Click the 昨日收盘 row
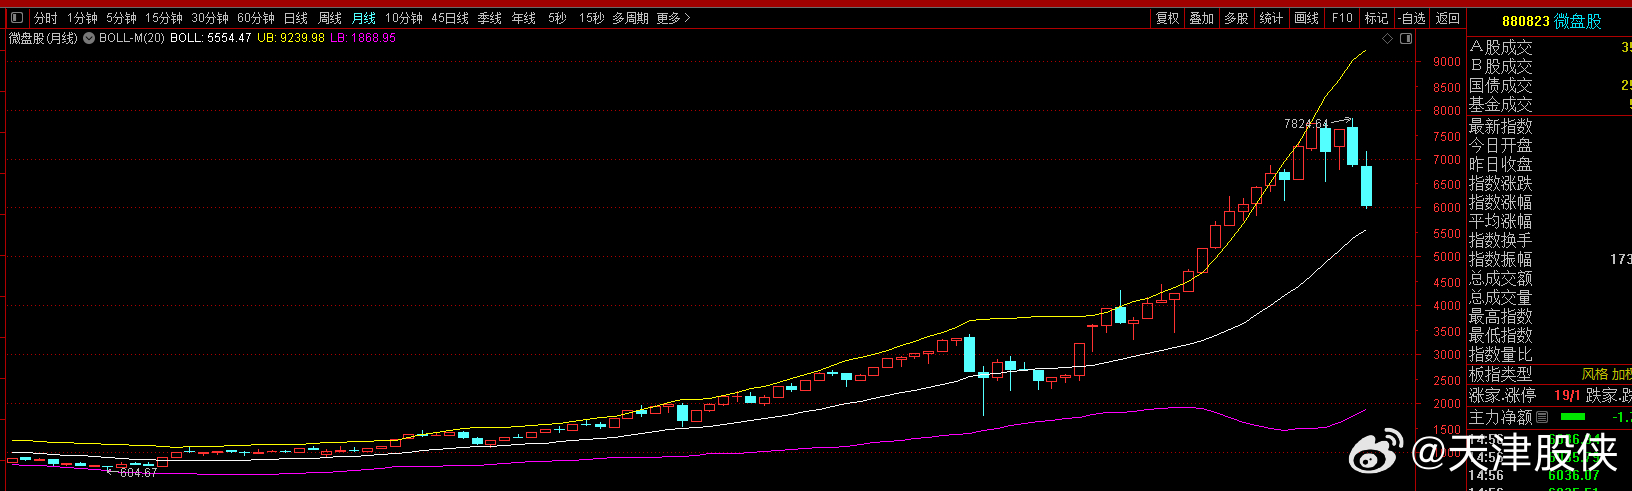 [x=1550, y=164]
